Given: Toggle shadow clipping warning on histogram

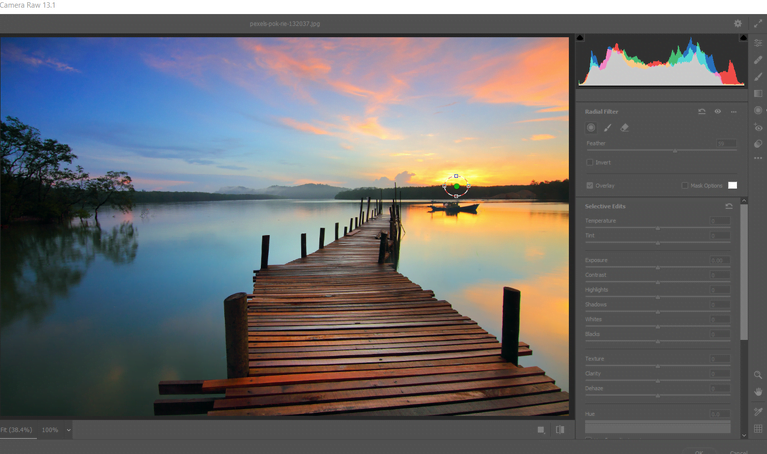Looking at the screenshot, I should (x=580, y=38).
